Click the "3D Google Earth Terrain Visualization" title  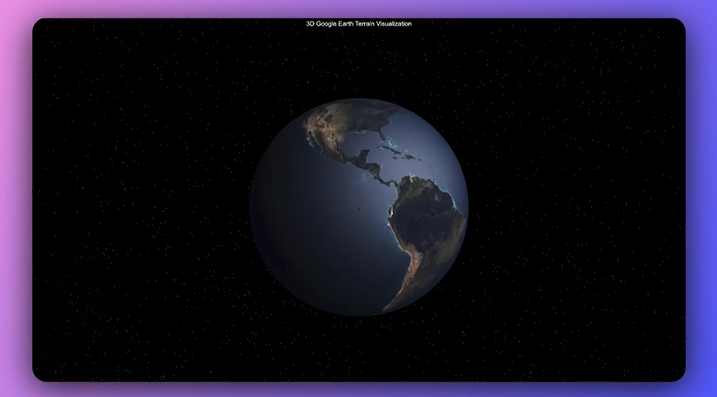coord(359,24)
